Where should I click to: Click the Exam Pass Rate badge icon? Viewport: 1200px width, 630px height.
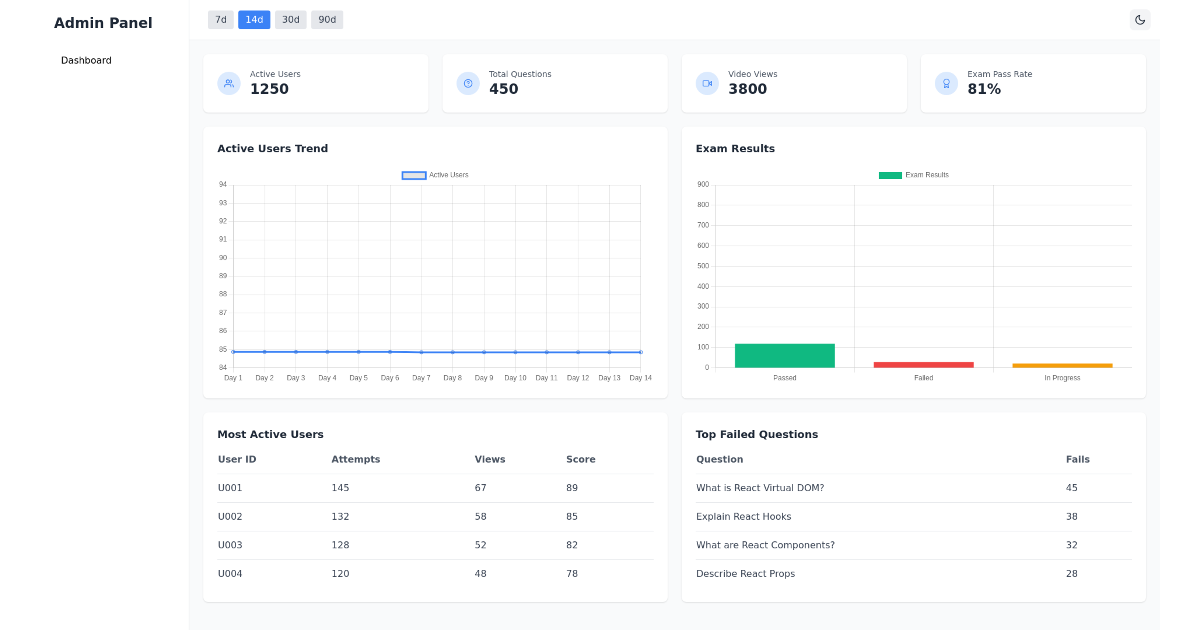[x=946, y=83]
